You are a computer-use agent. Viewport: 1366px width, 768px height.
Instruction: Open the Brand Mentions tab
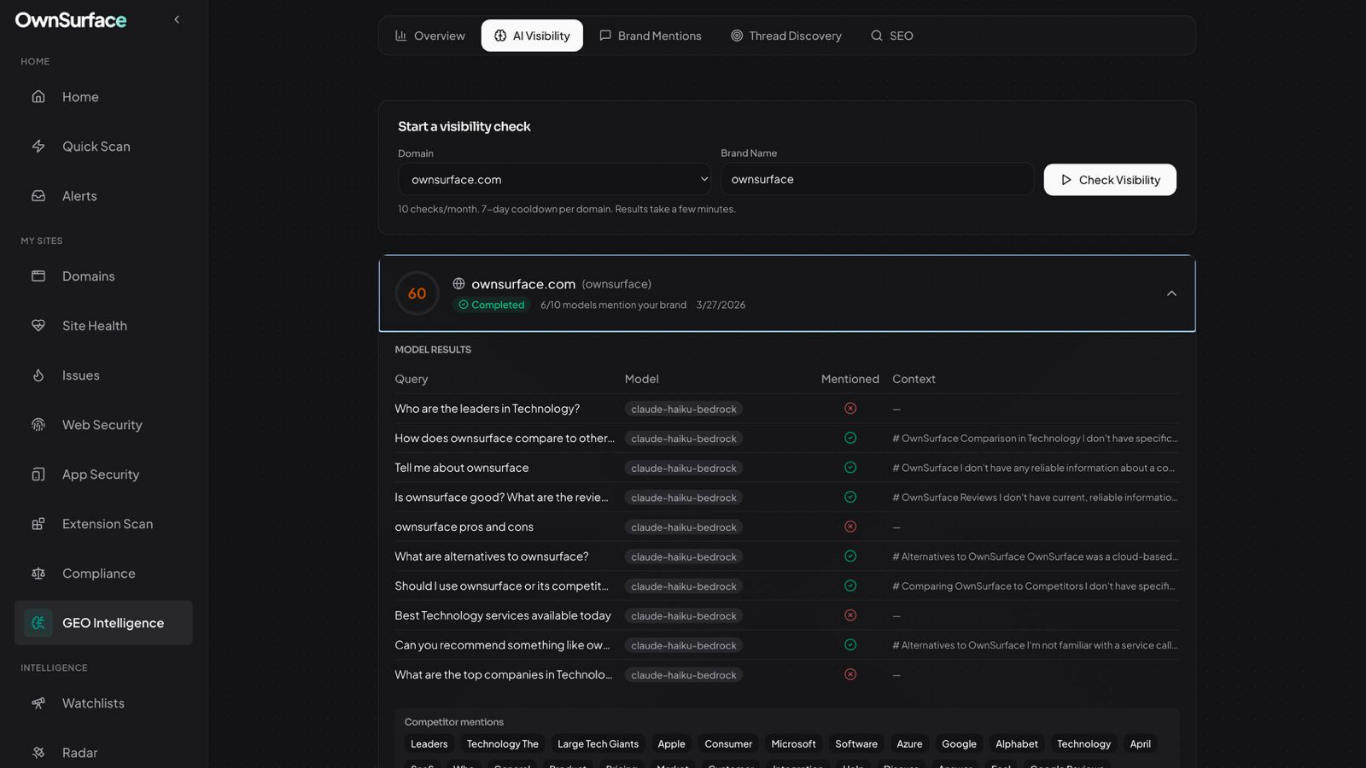click(x=650, y=36)
